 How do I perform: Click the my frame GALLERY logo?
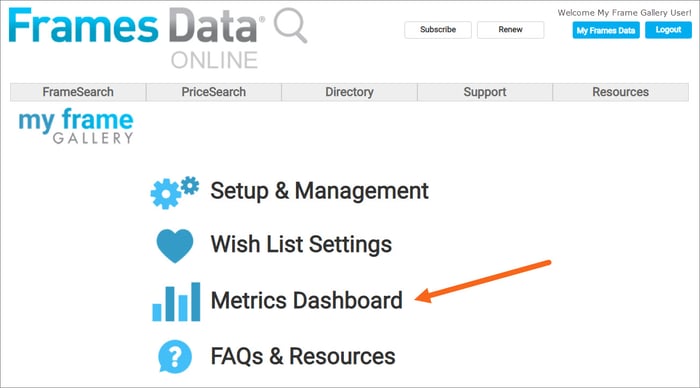(x=76, y=126)
